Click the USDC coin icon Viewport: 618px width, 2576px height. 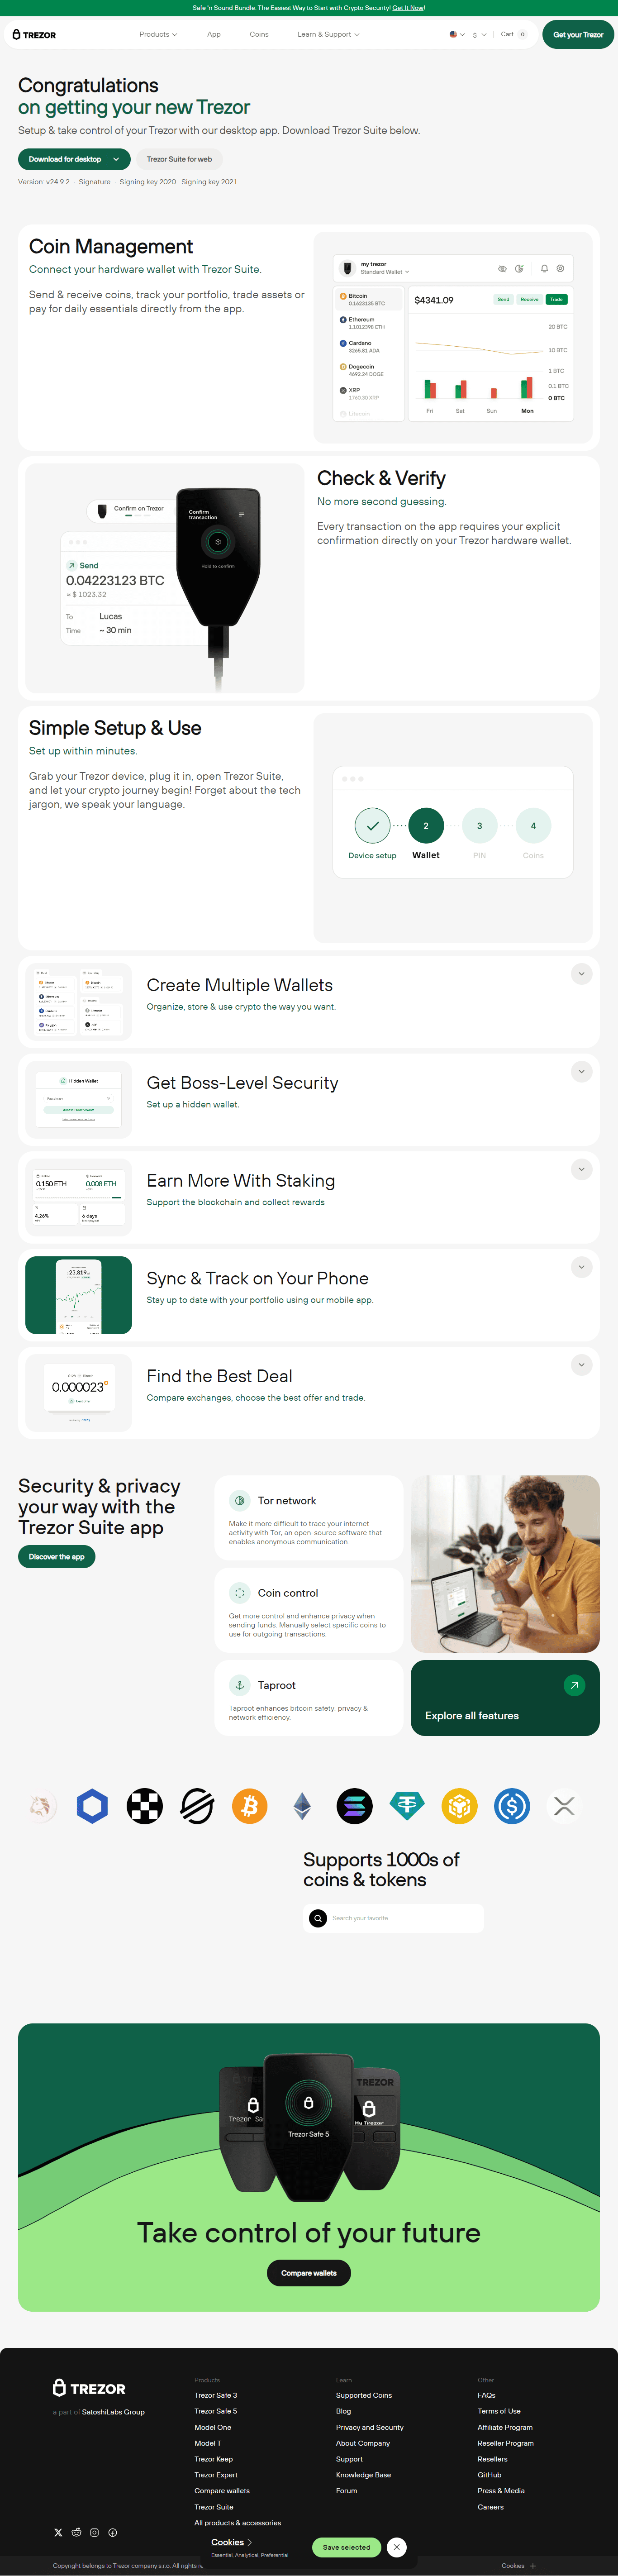(x=512, y=1806)
